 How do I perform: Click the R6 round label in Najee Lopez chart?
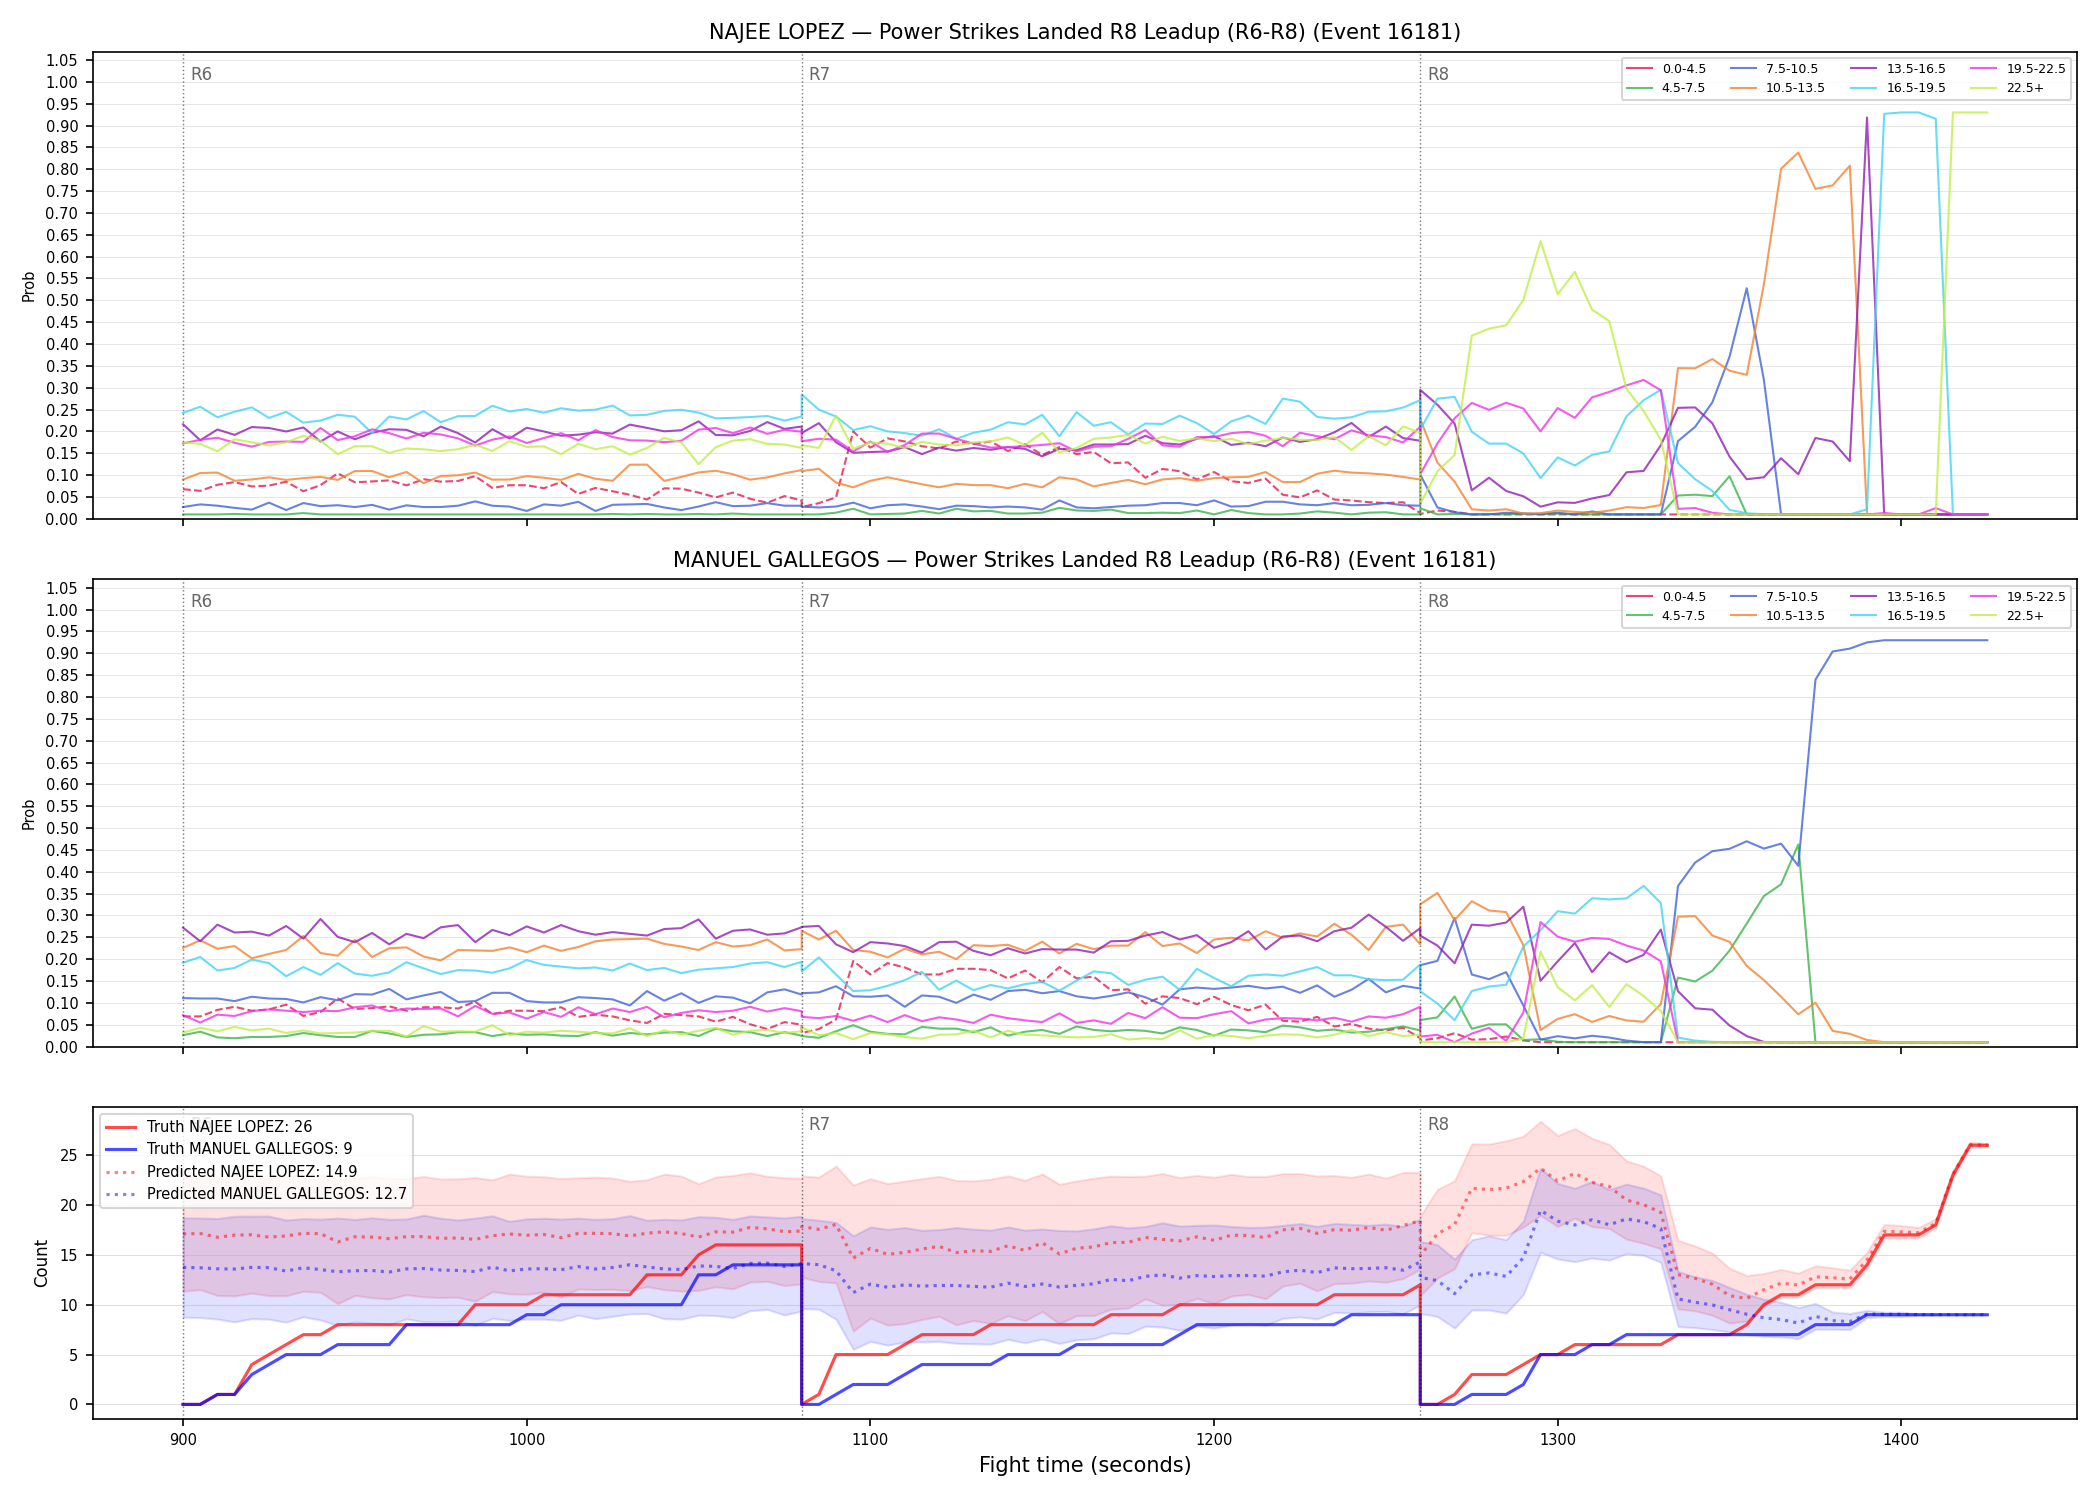tap(201, 74)
